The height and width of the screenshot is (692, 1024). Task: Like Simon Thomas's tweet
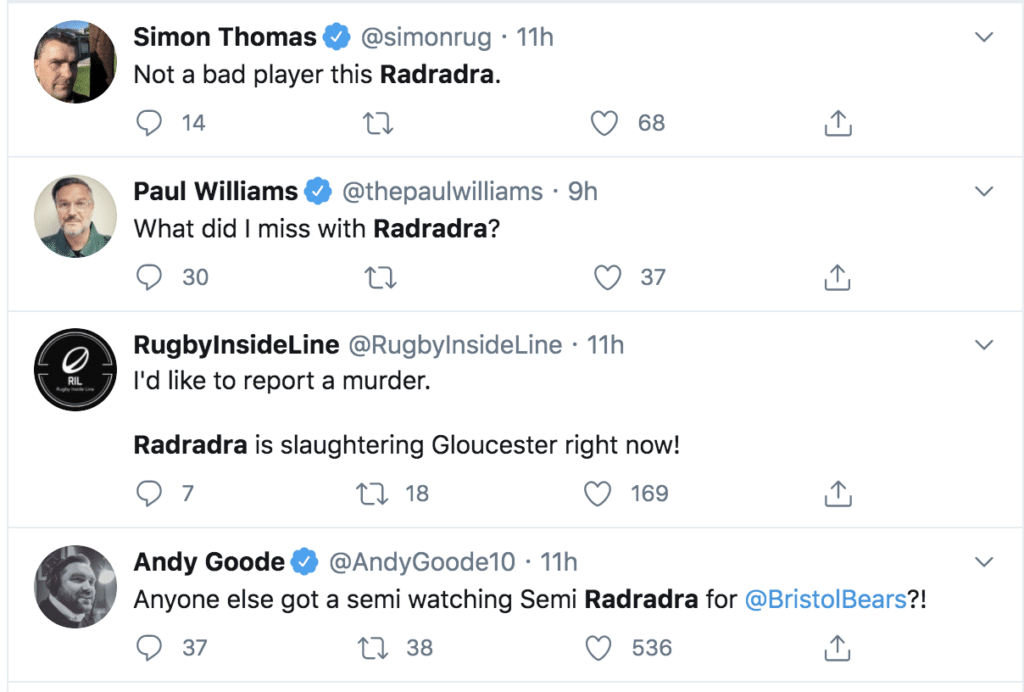coord(604,123)
